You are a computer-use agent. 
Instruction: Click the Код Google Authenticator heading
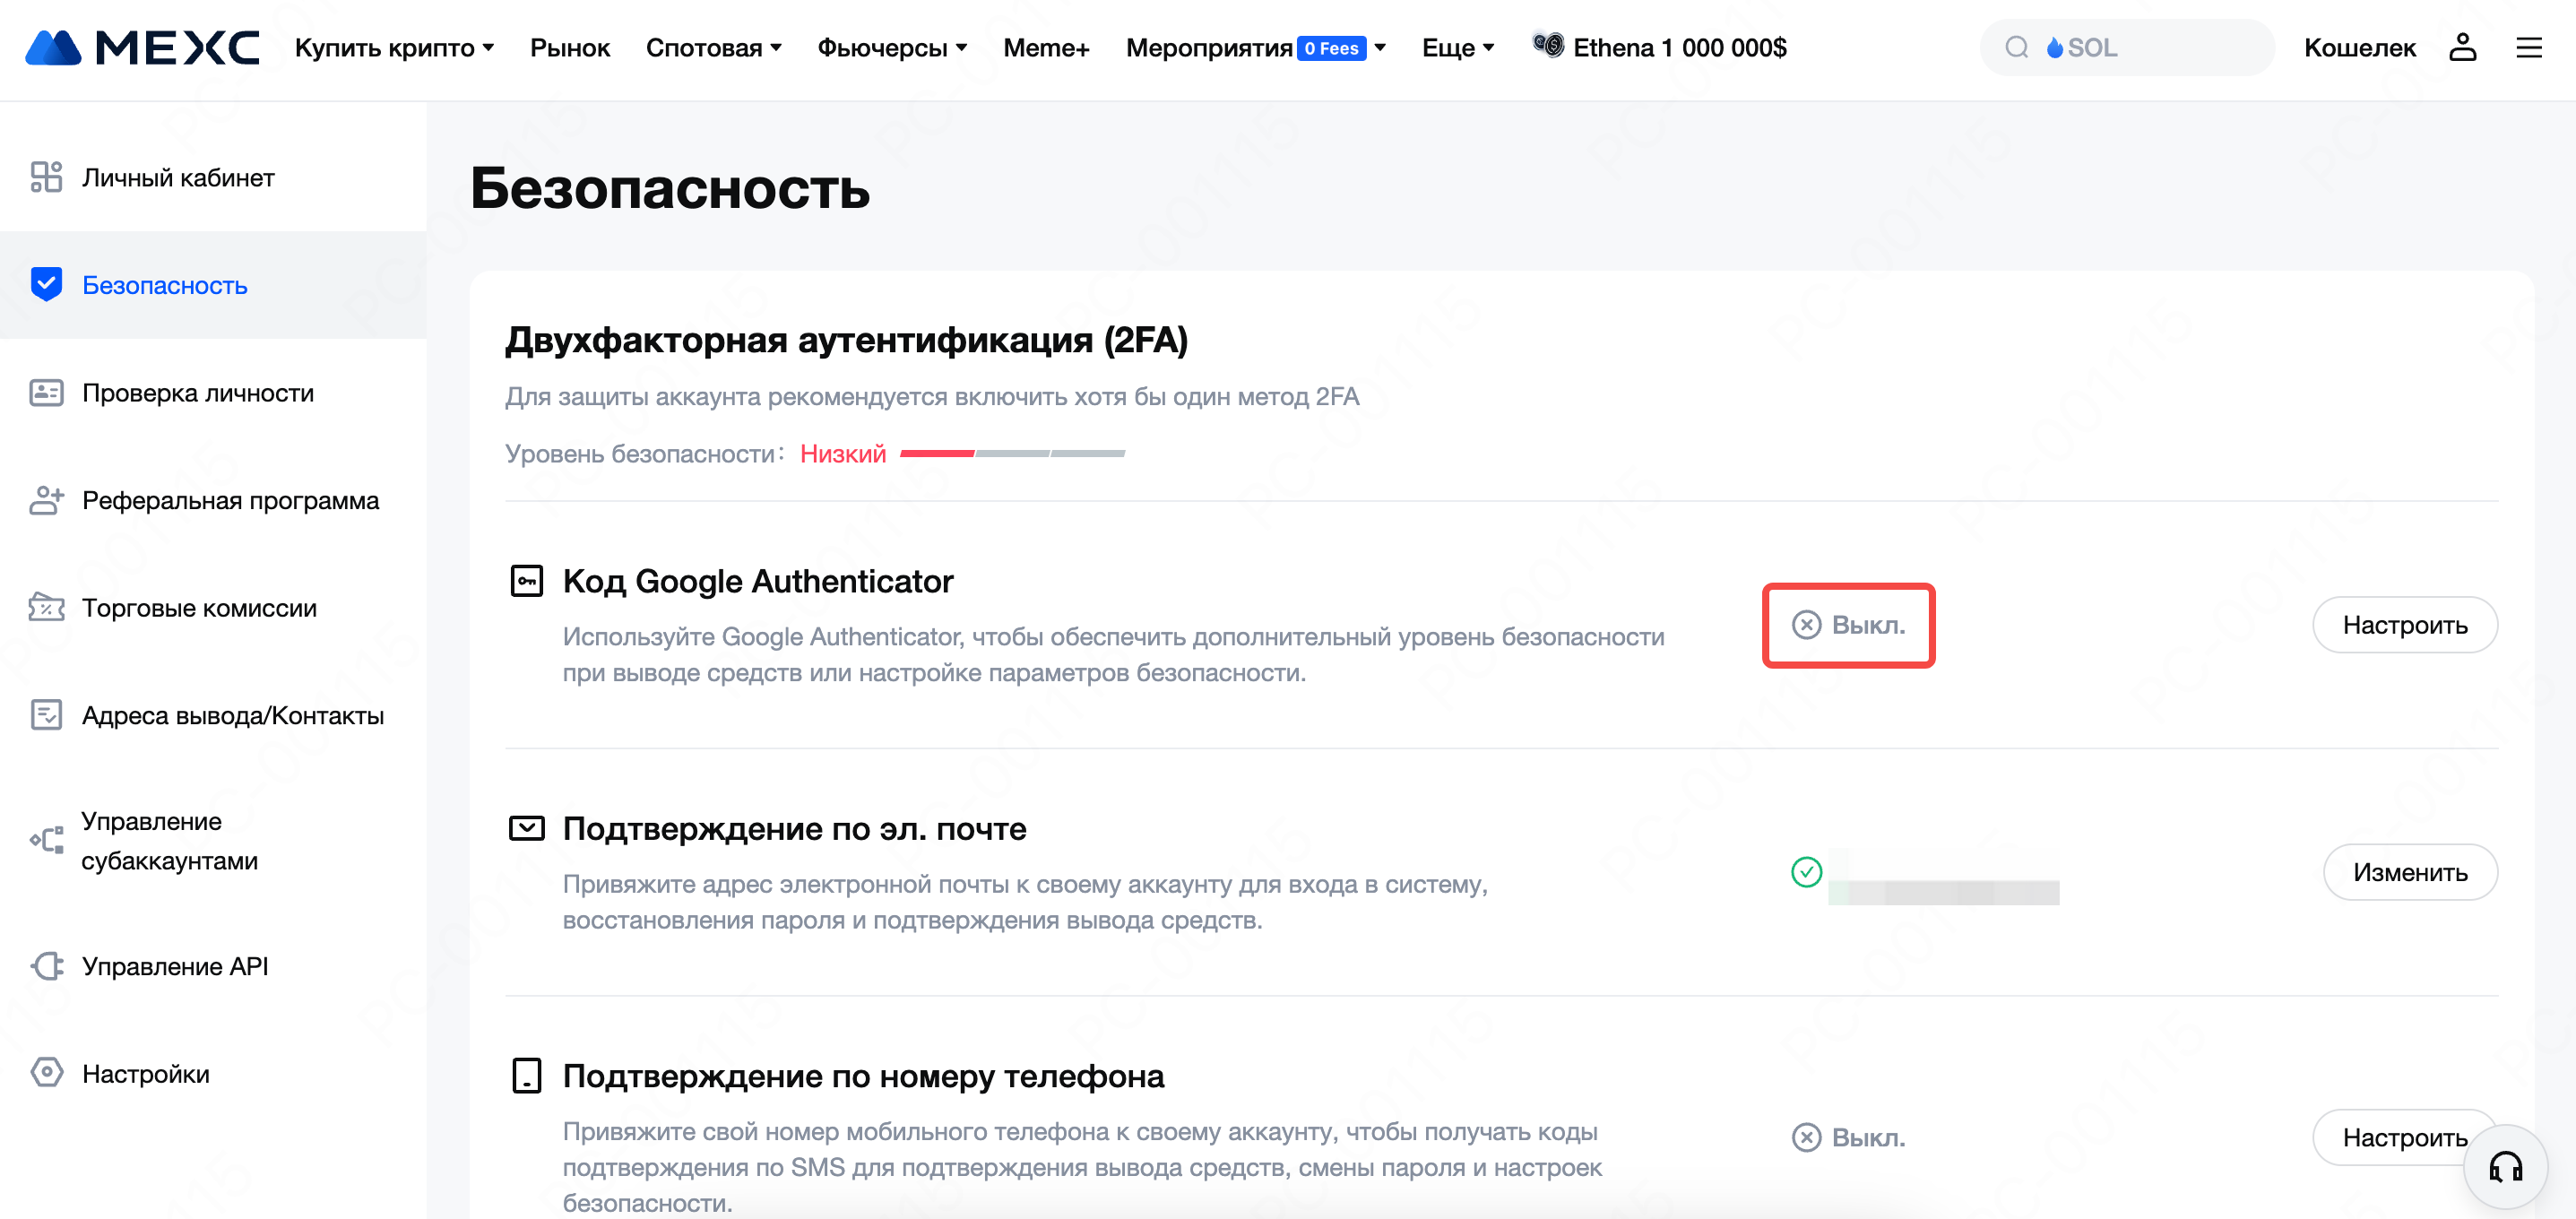tap(758, 581)
